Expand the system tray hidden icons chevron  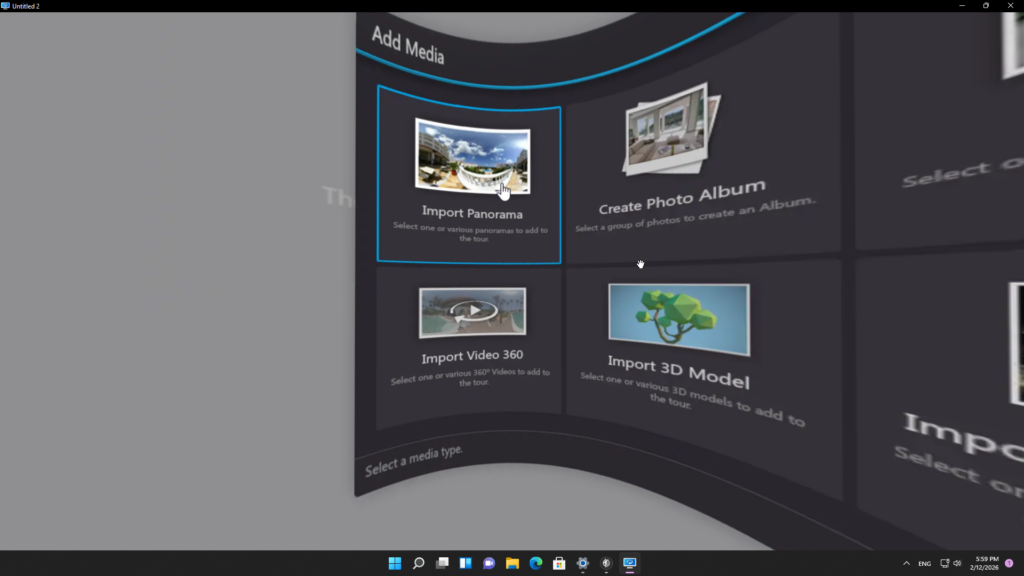(906, 563)
